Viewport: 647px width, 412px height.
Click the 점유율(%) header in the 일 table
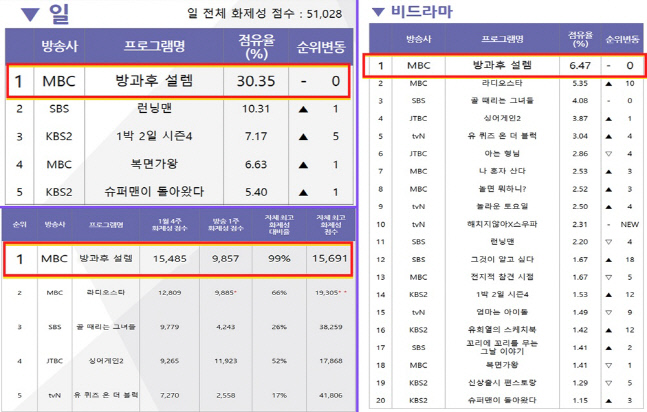(x=256, y=47)
